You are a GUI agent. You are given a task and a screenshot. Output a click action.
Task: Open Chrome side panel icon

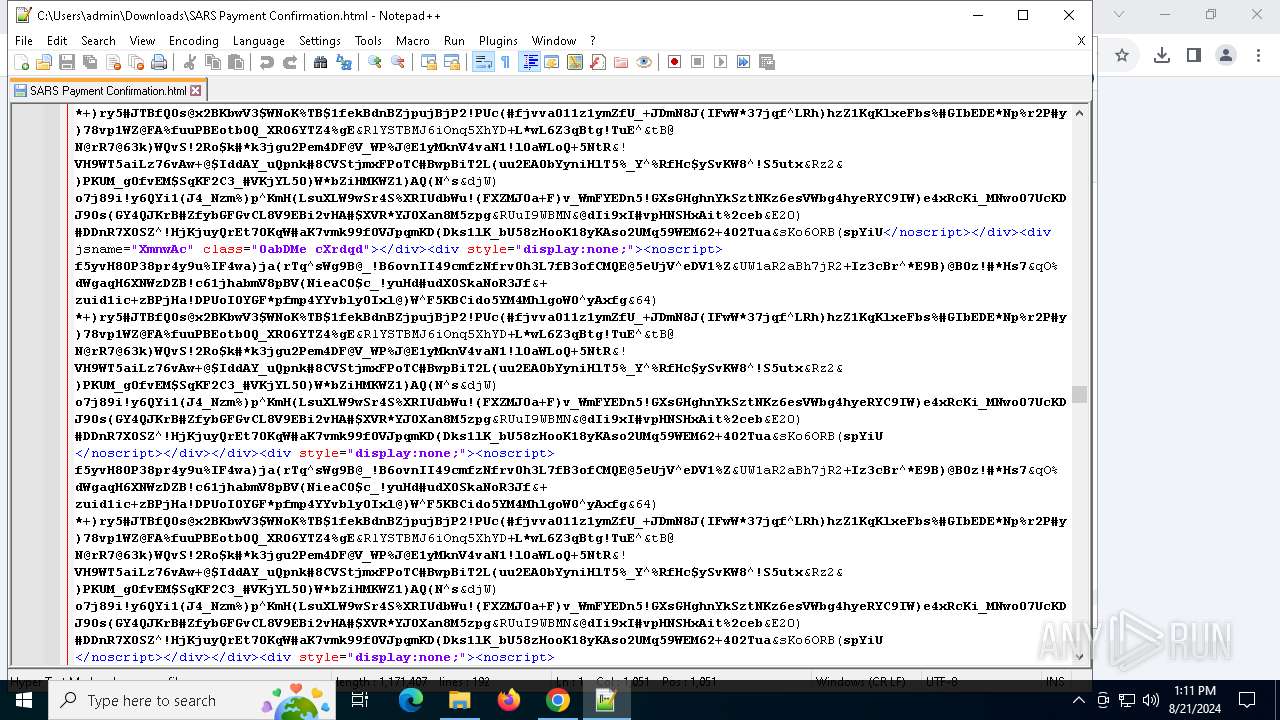pos(1193,55)
